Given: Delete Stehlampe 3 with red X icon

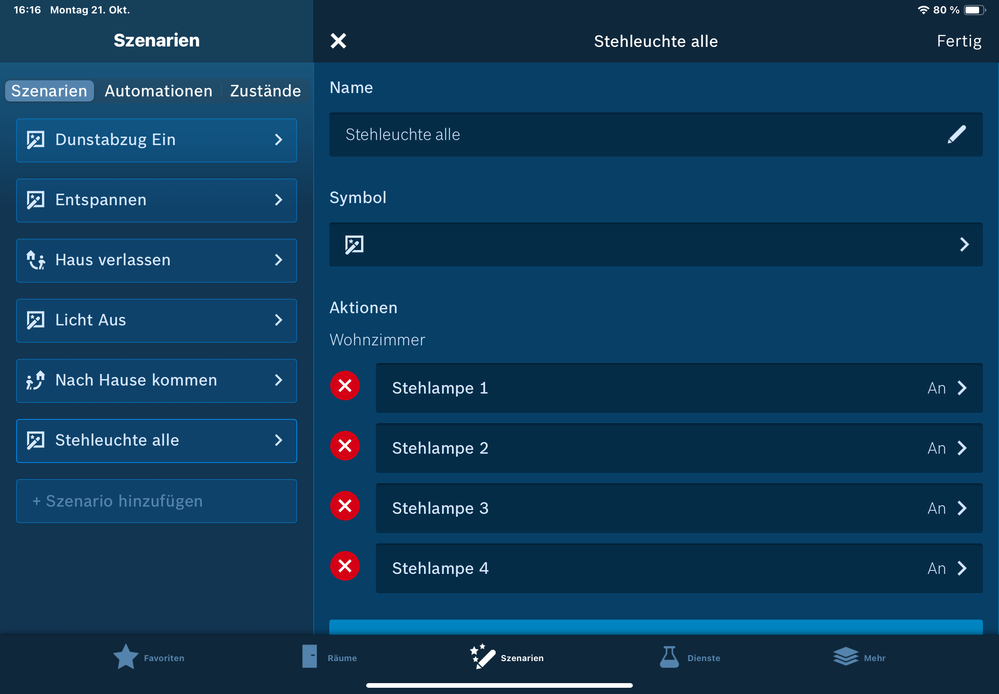Looking at the screenshot, I should 345,507.
